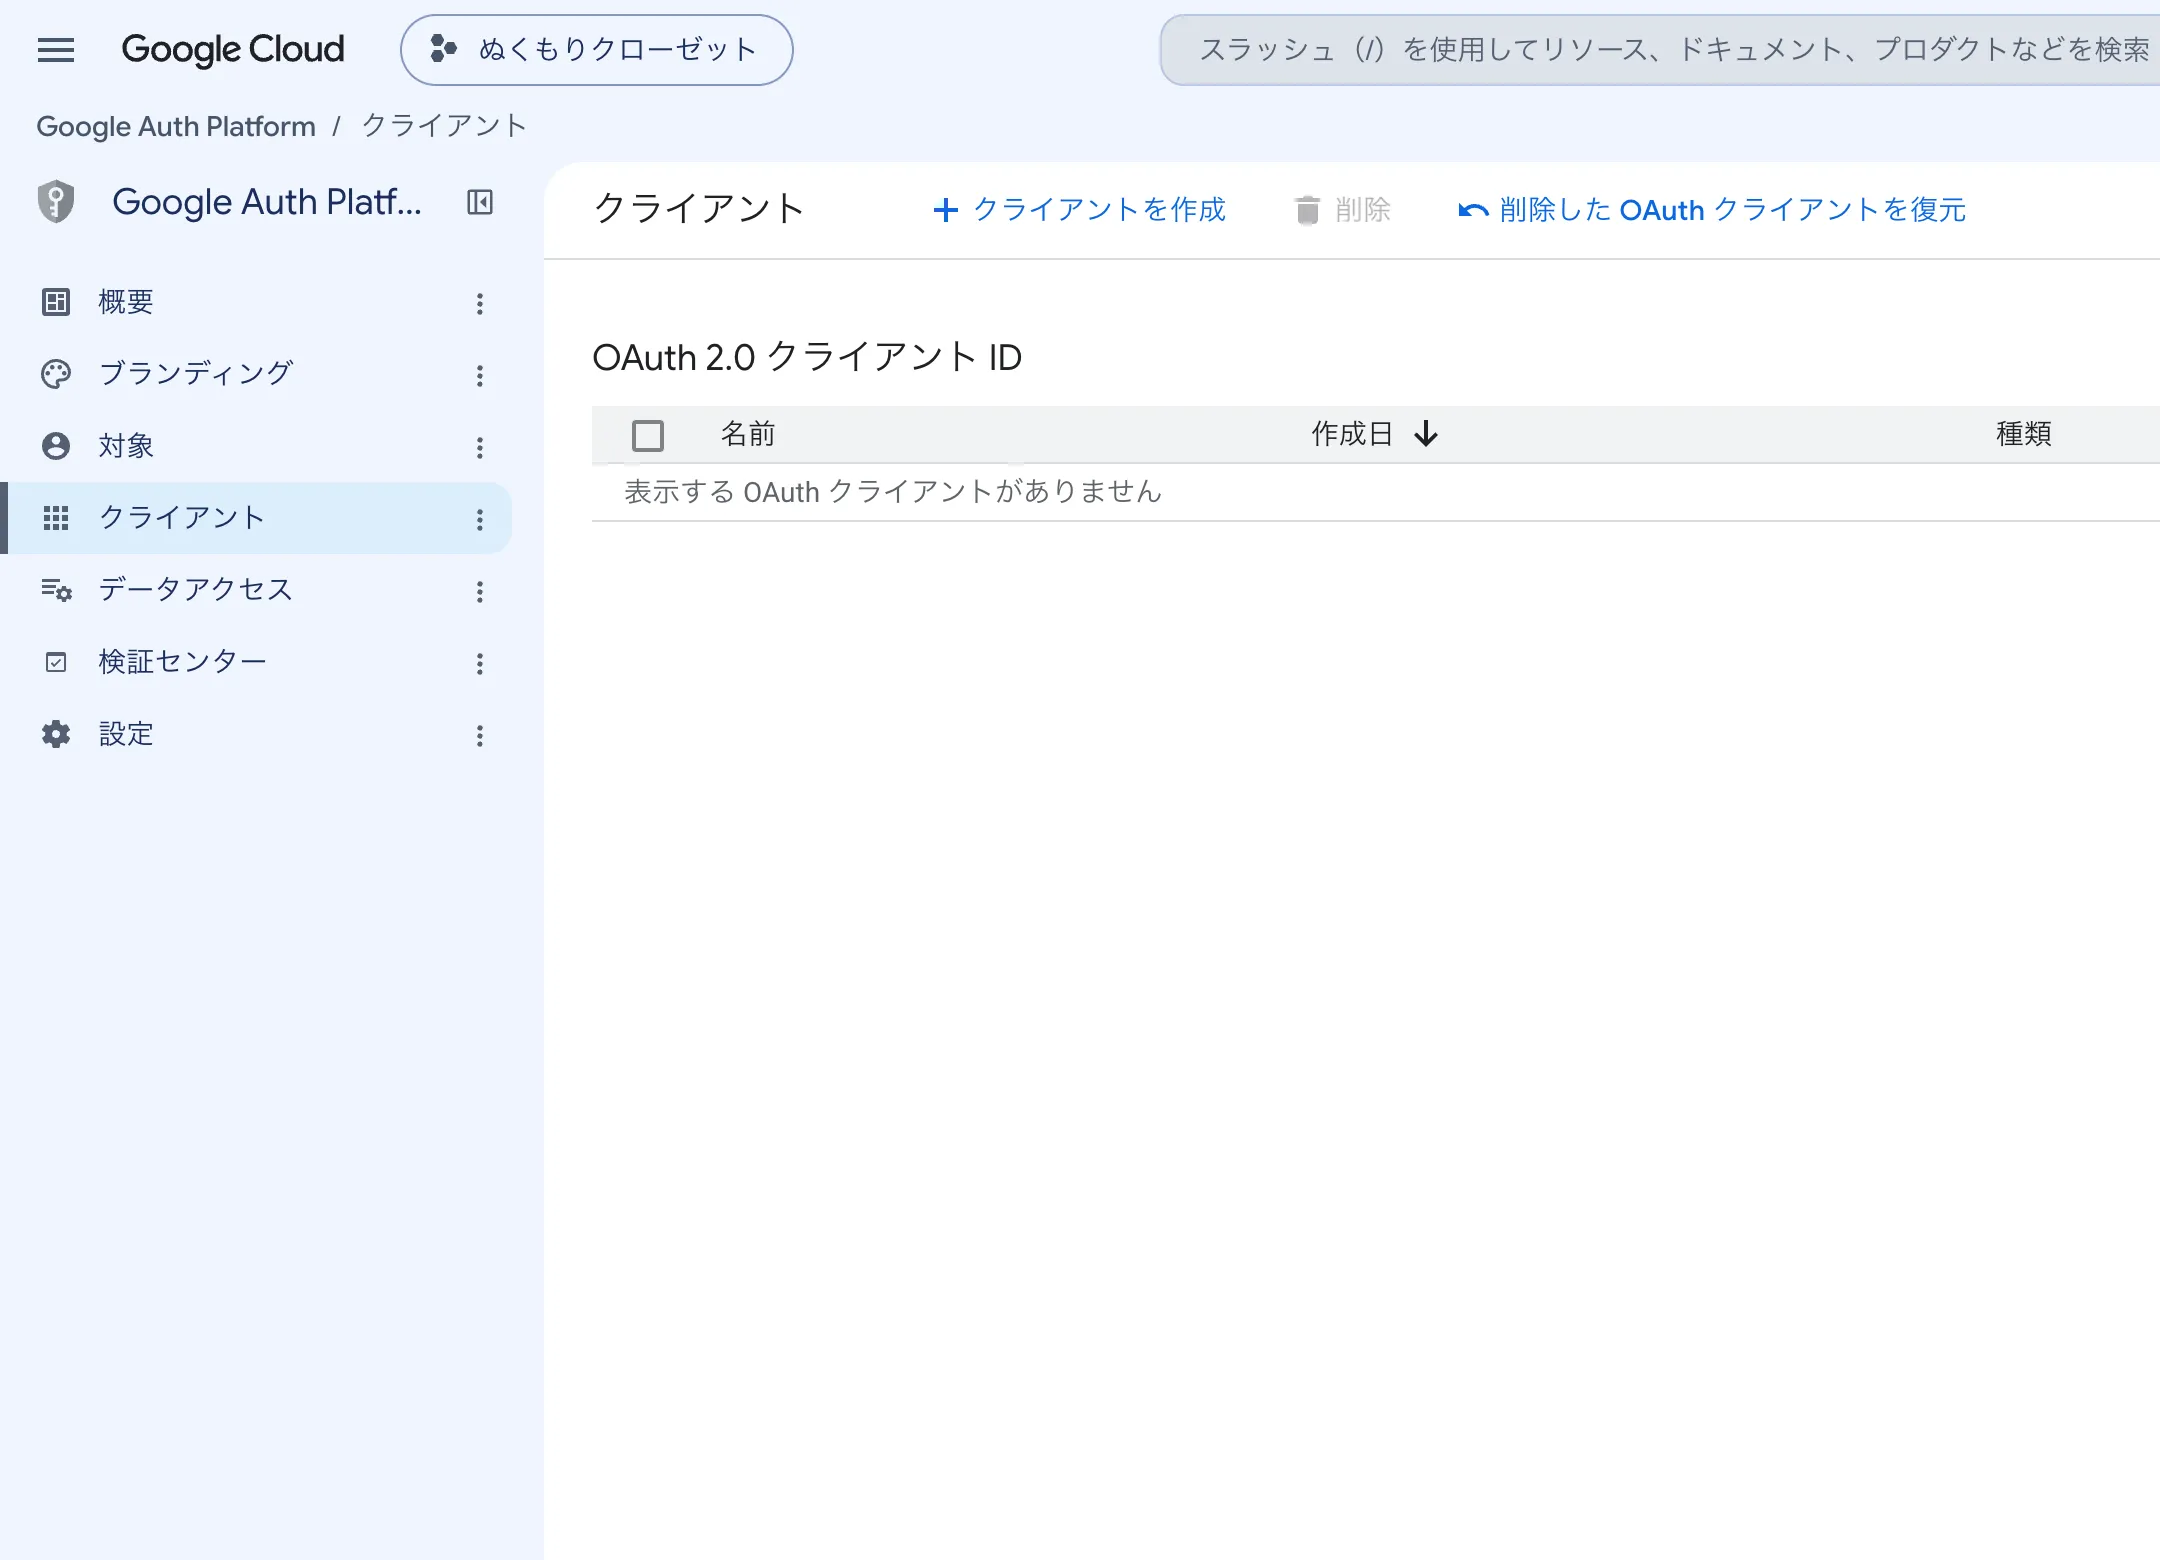Screen dimensions: 2160x1560
Task: Click the 設定 gear icon
Action: (x=56, y=734)
